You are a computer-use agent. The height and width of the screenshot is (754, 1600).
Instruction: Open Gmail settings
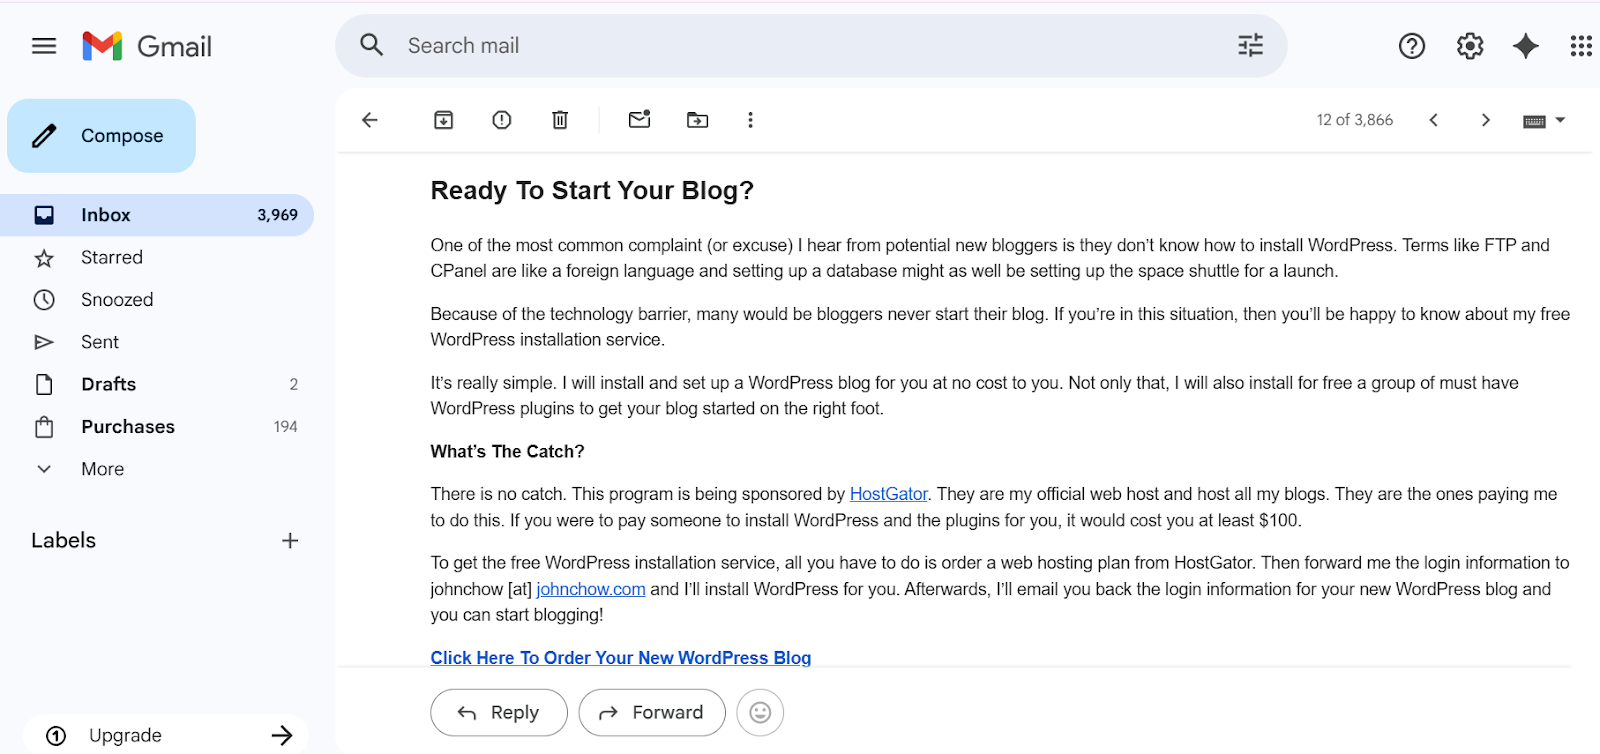[1467, 45]
